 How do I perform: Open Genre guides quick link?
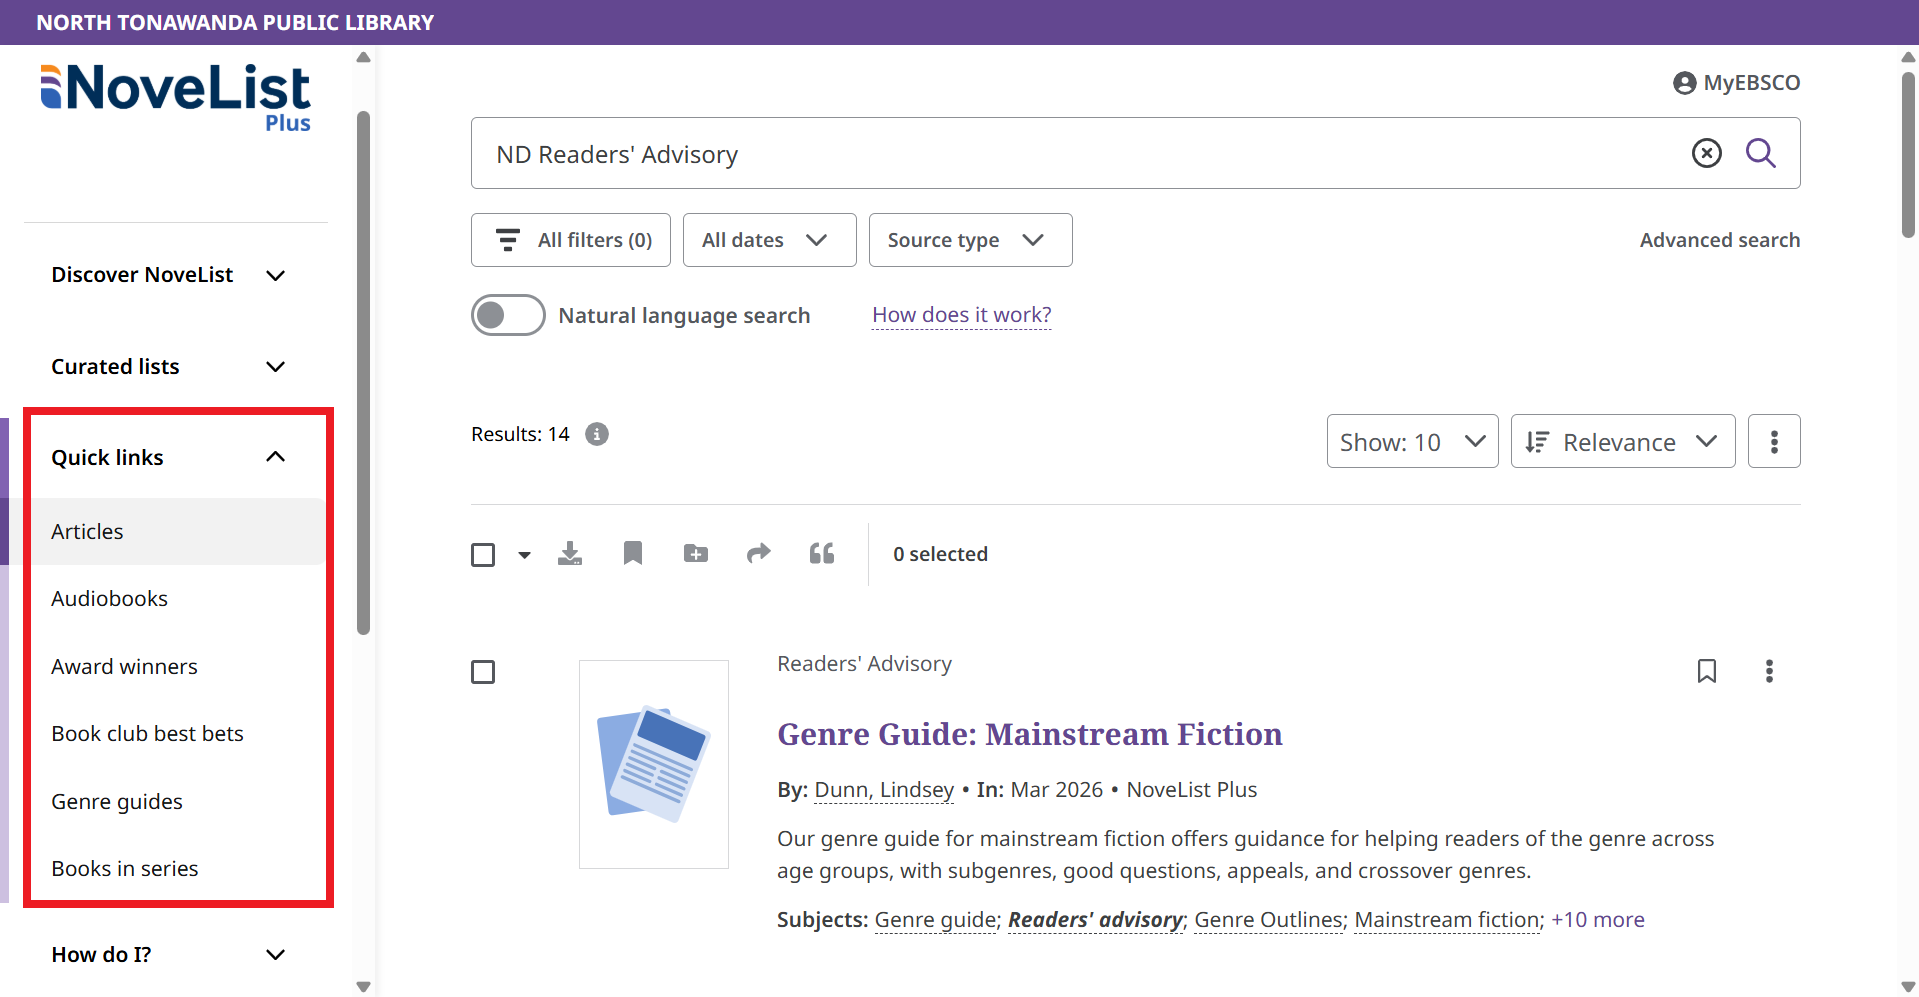tap(117, 802)
